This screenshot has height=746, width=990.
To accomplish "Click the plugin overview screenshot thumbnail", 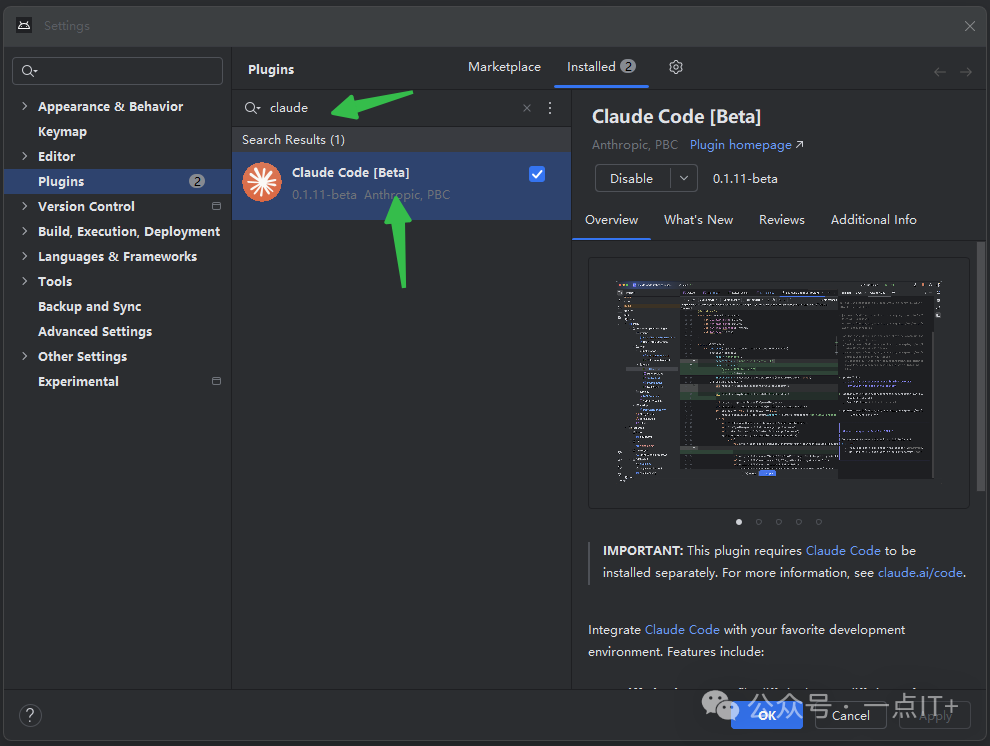I will (x=778, y=382).
